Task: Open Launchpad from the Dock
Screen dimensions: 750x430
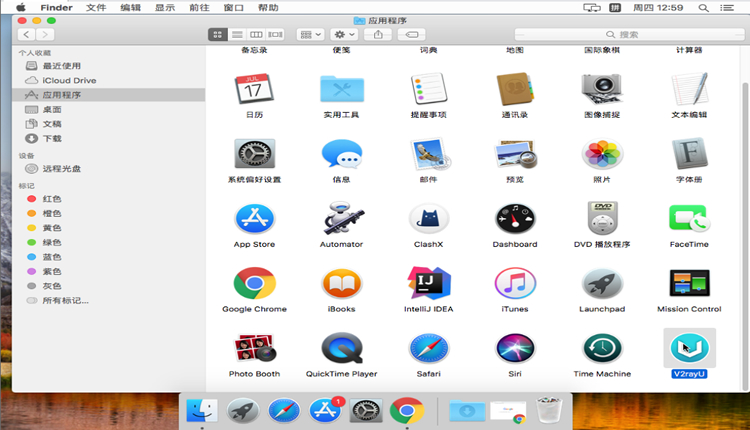Action: coord(243,409)
